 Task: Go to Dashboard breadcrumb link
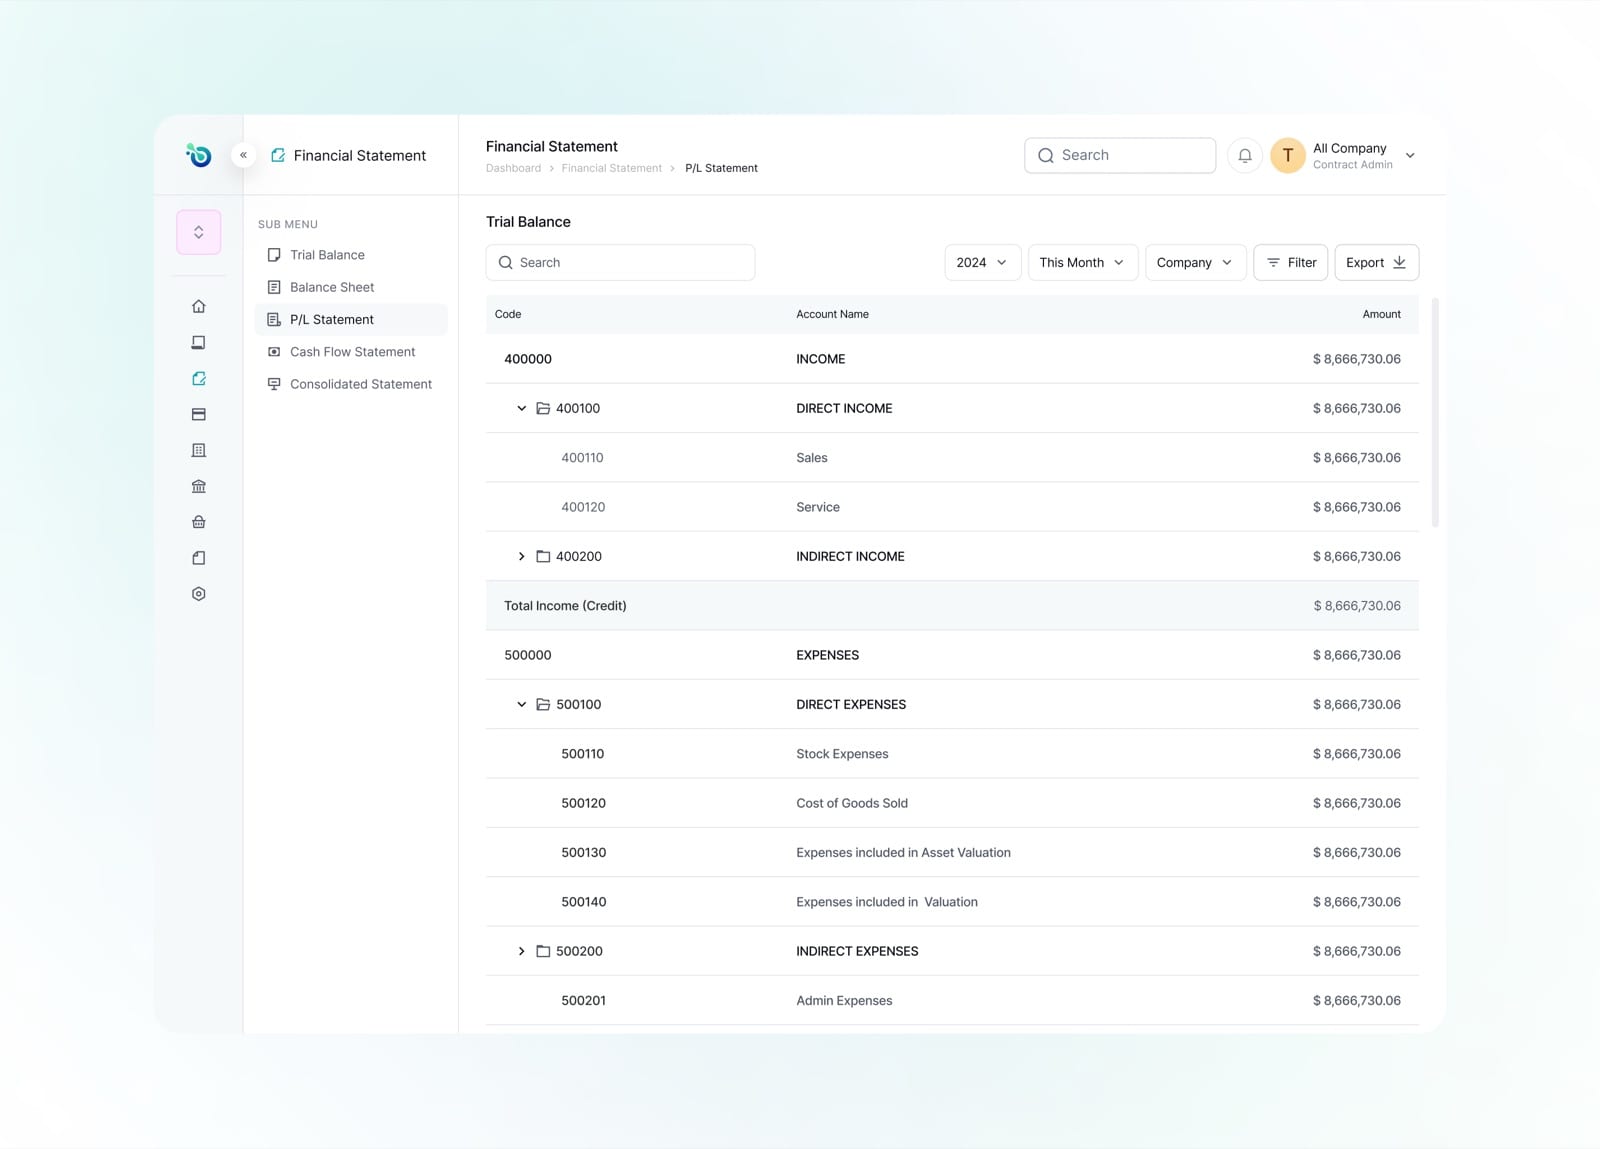click(513, 168)
